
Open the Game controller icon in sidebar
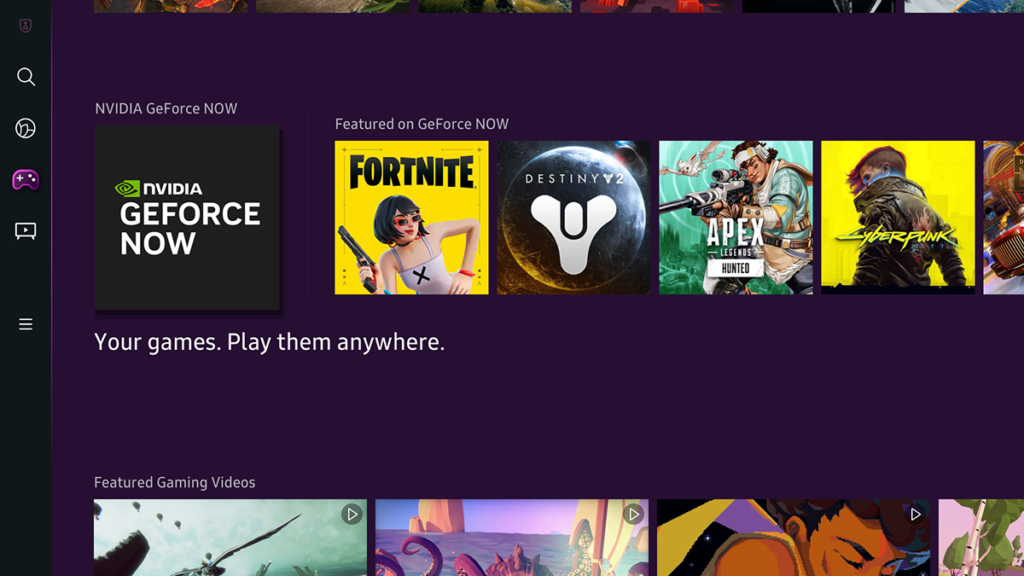tap(26, 180)
